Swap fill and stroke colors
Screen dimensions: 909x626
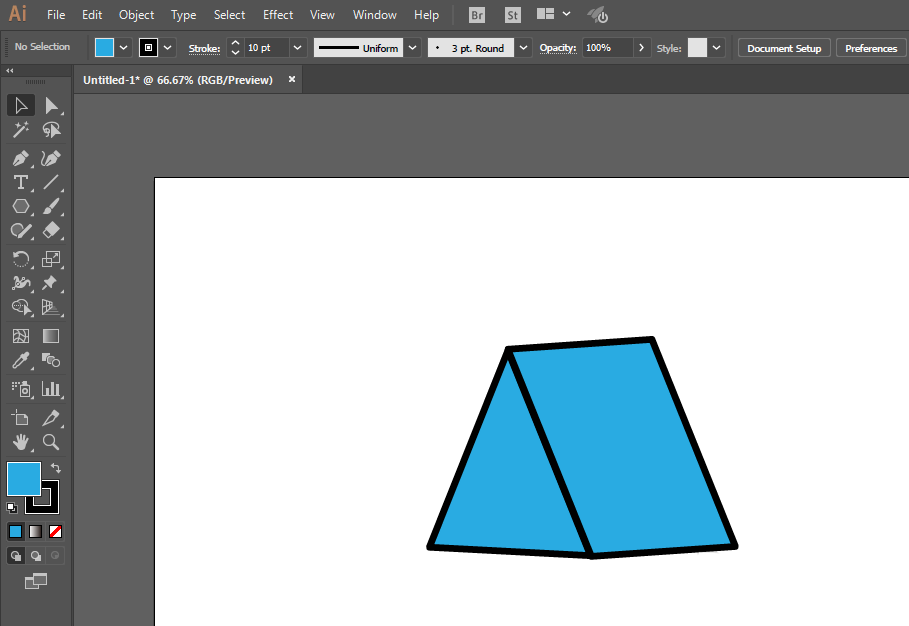click(x=56, y=468)
